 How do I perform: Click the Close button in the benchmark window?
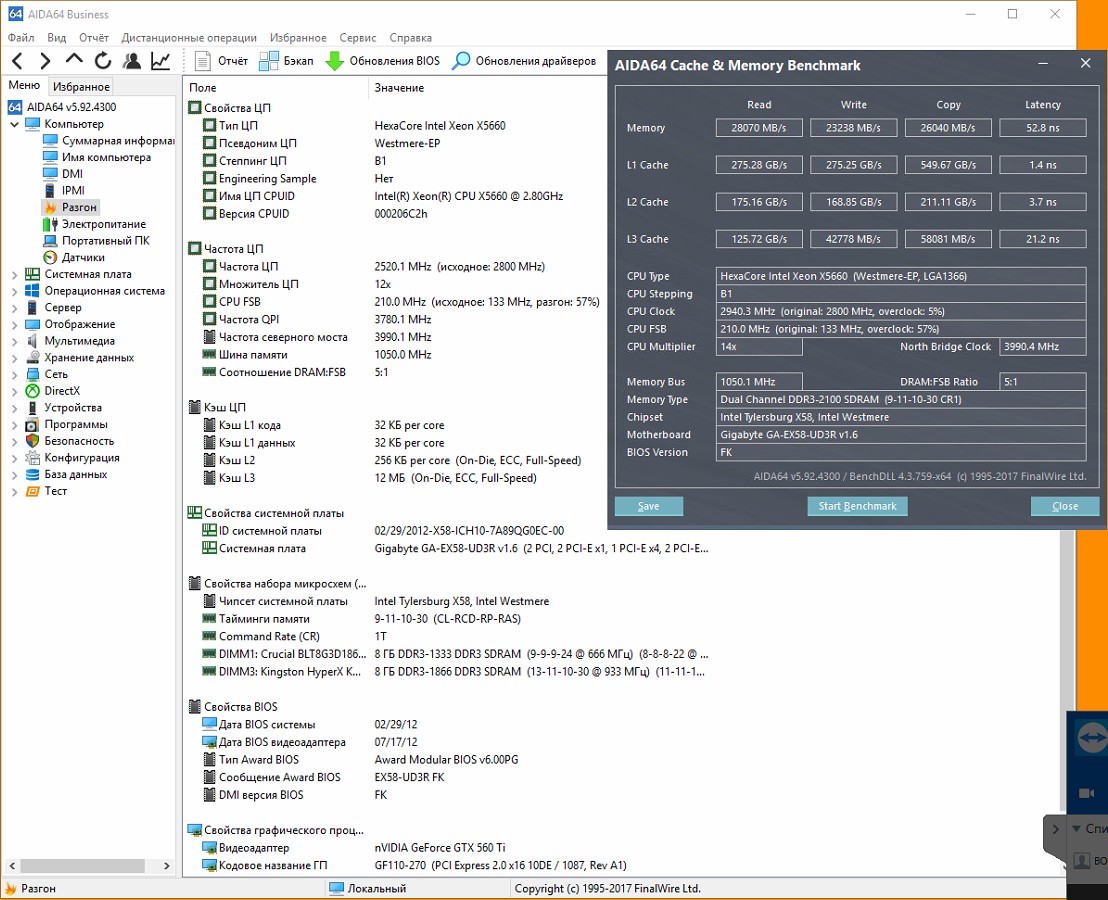coord(1065,506)
